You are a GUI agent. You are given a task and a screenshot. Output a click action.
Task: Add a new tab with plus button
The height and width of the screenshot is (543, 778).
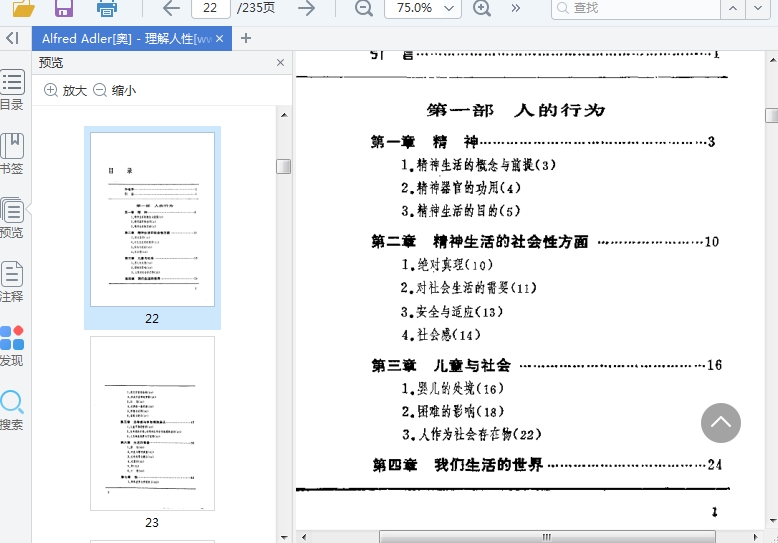coord(246,38)
